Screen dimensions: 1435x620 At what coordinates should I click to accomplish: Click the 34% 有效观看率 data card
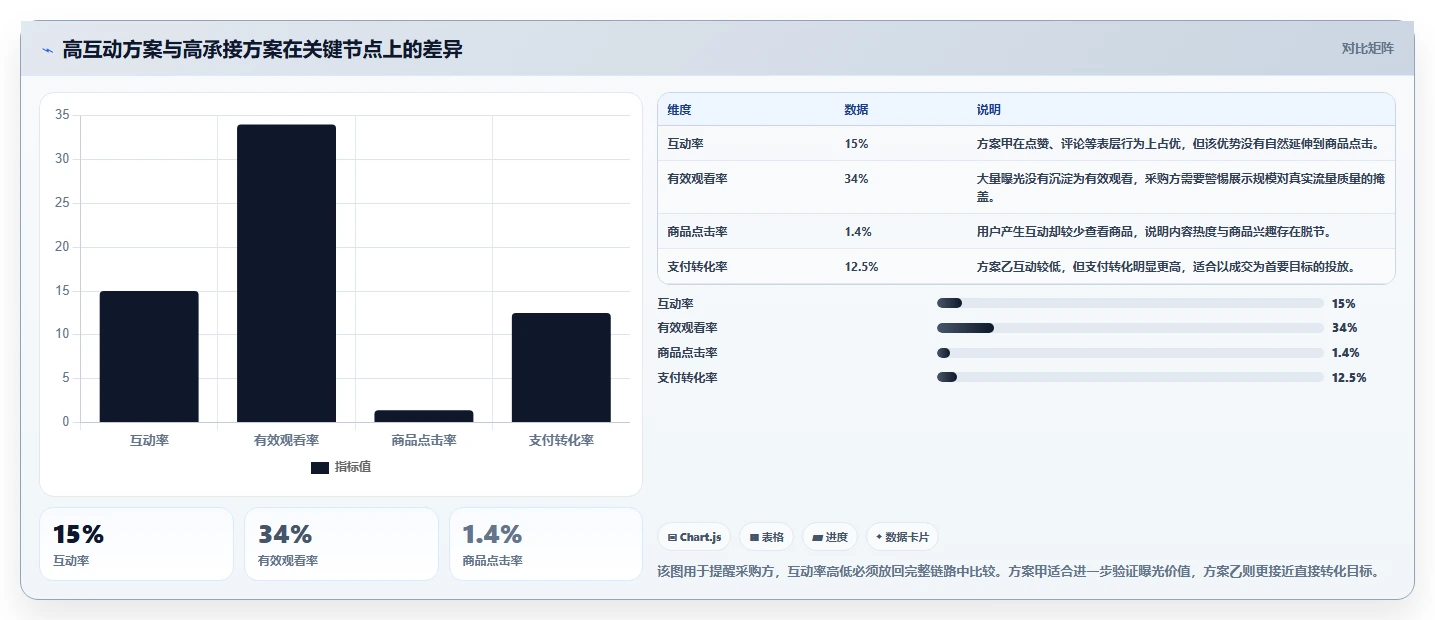[x=341, y=544]
